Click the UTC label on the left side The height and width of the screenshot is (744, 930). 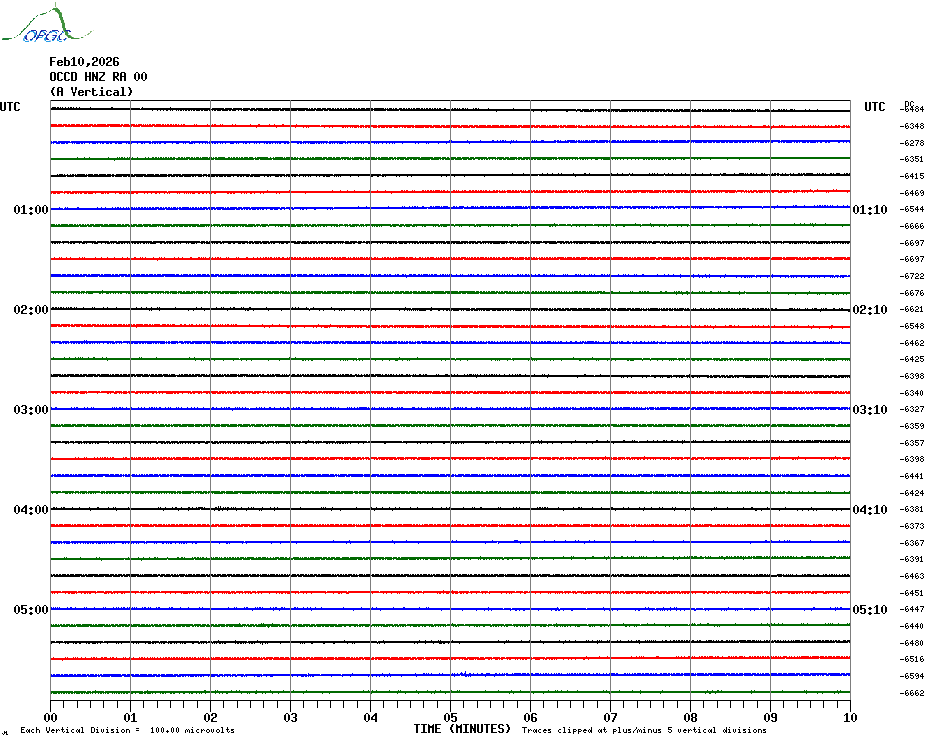pyautogui.click(x=10, y=107)
